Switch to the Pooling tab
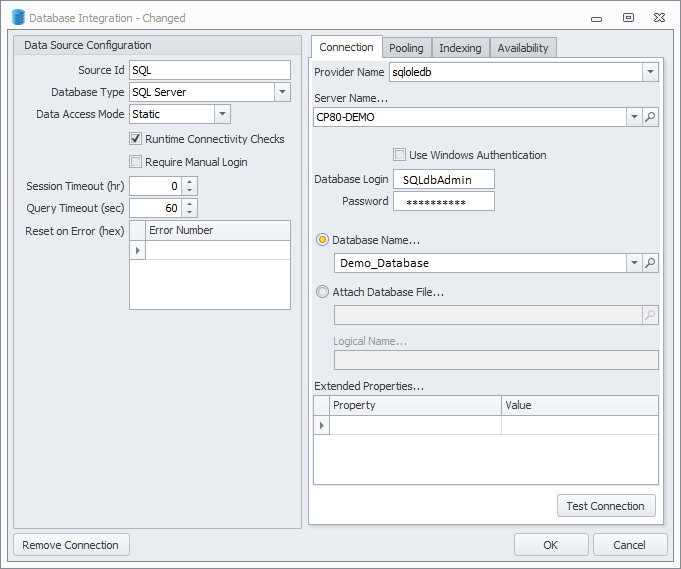The width and height of the screenshot is (681, 569). pos(406,48)
